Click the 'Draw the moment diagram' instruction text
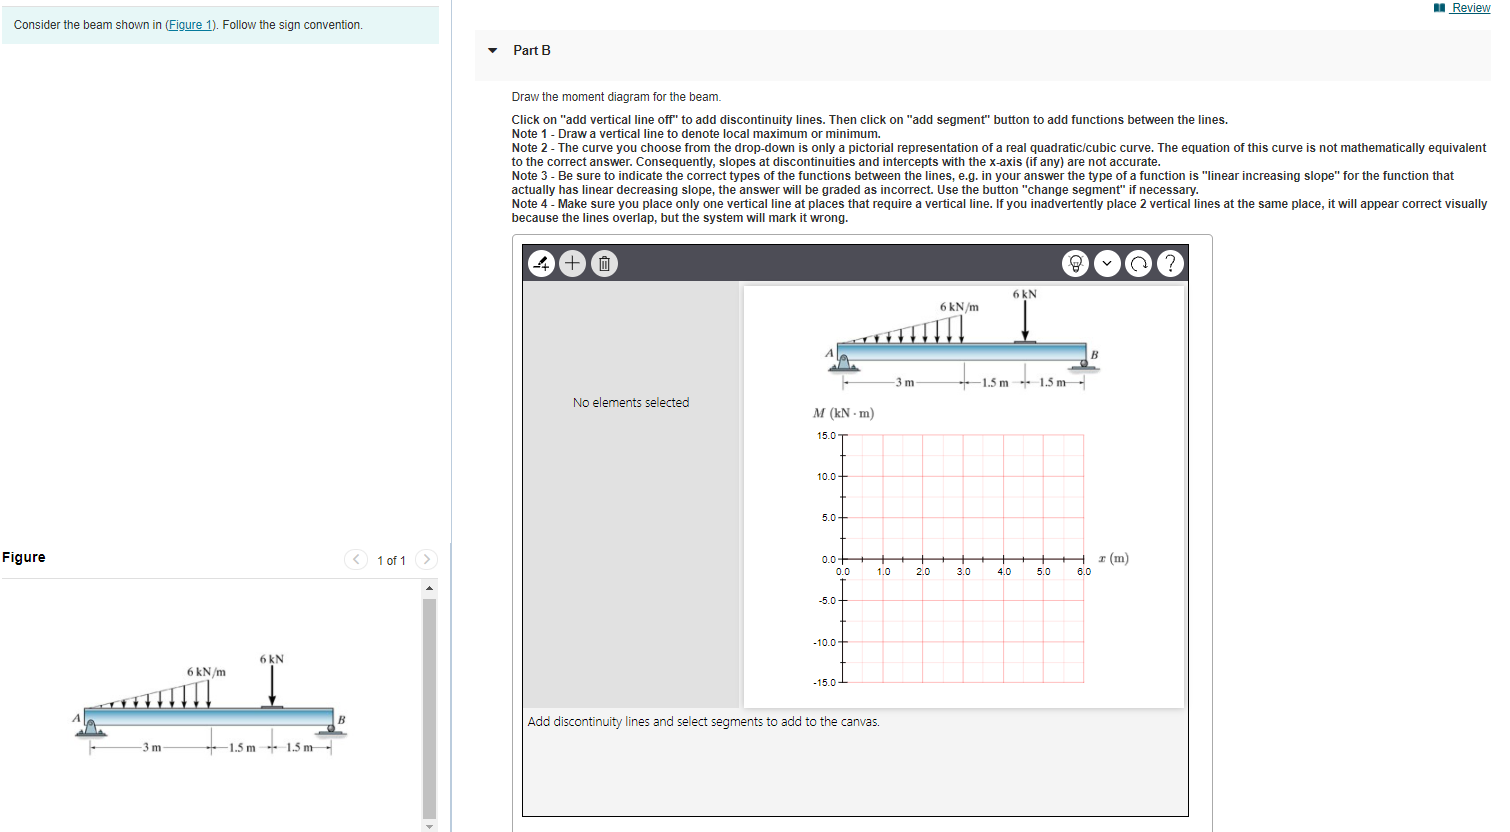 tap(616, 97)
